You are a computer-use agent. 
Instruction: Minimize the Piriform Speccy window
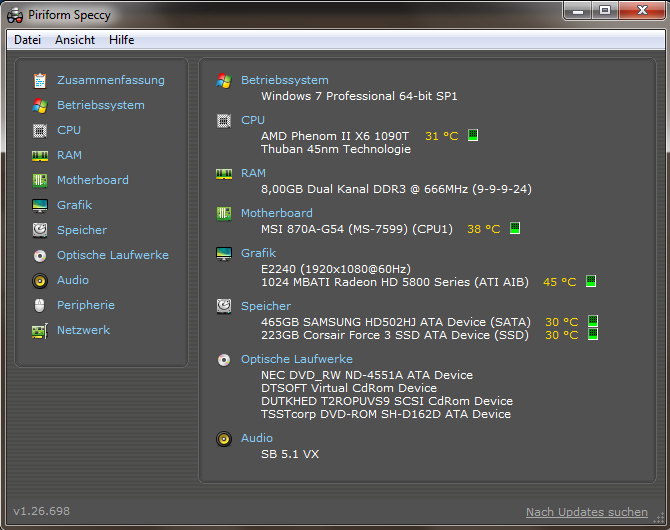pyautogui.click(x=578, y=11)
